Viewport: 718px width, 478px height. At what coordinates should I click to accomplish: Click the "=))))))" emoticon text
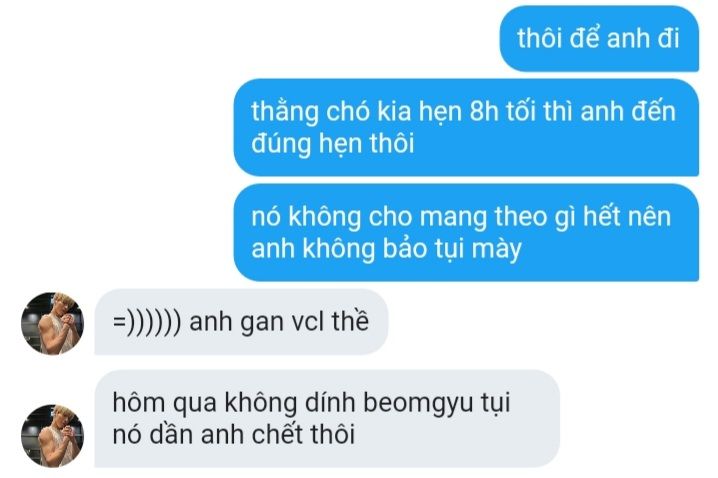point(147,322)
